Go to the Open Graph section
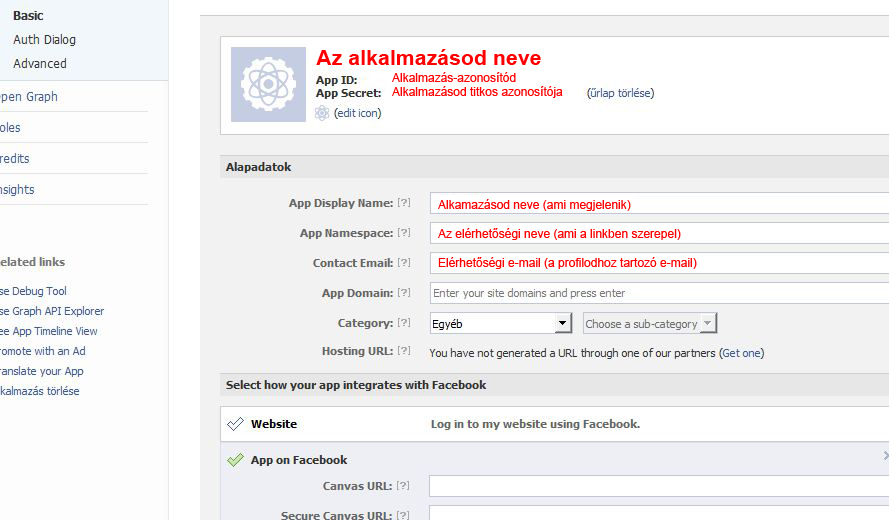 coord(29,96)
